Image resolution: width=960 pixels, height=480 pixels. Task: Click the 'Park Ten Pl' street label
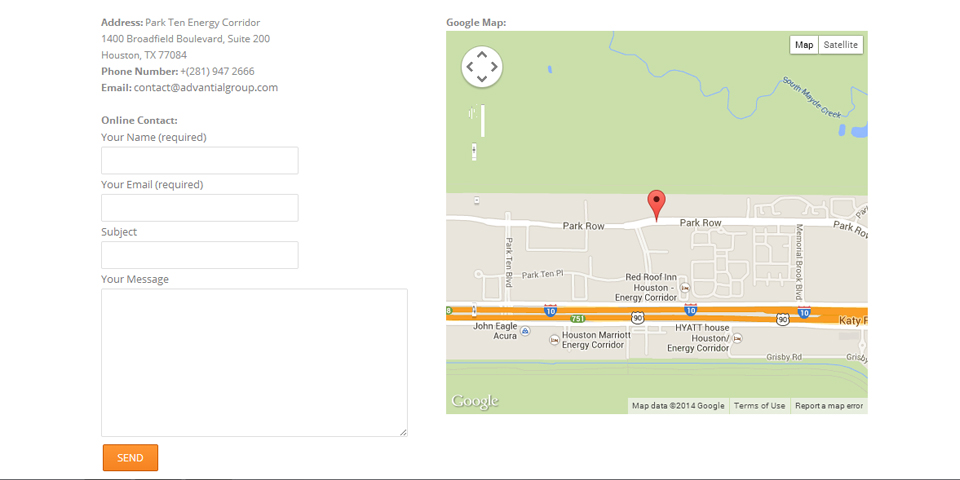(x=542, y=274)
